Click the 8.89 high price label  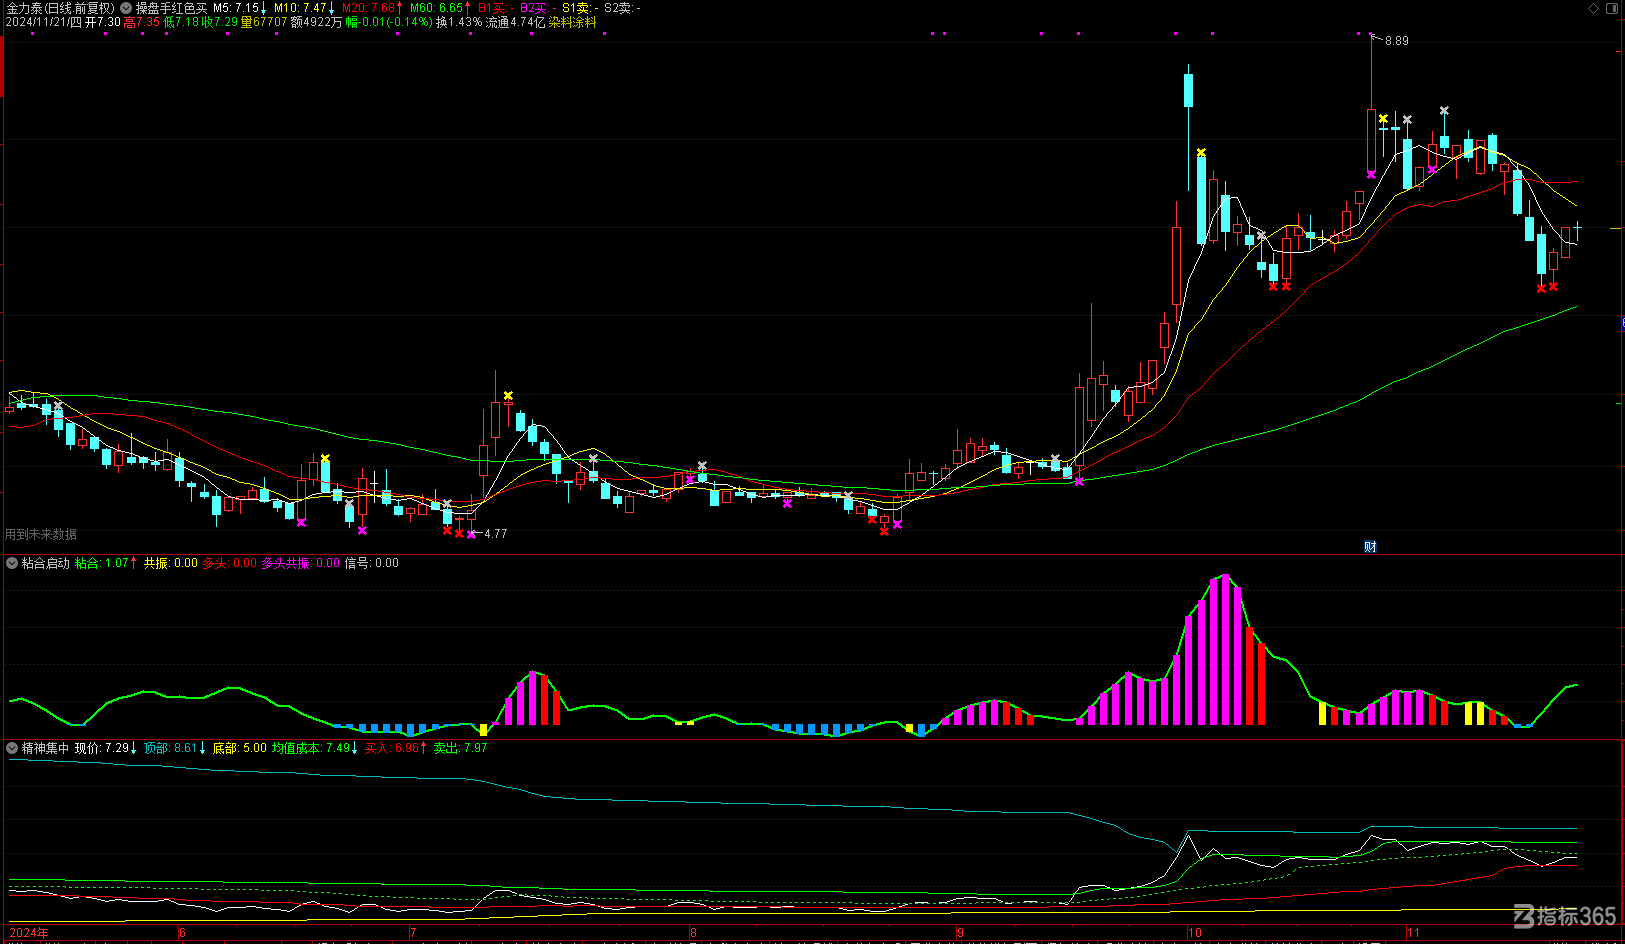coord(1397,41)
